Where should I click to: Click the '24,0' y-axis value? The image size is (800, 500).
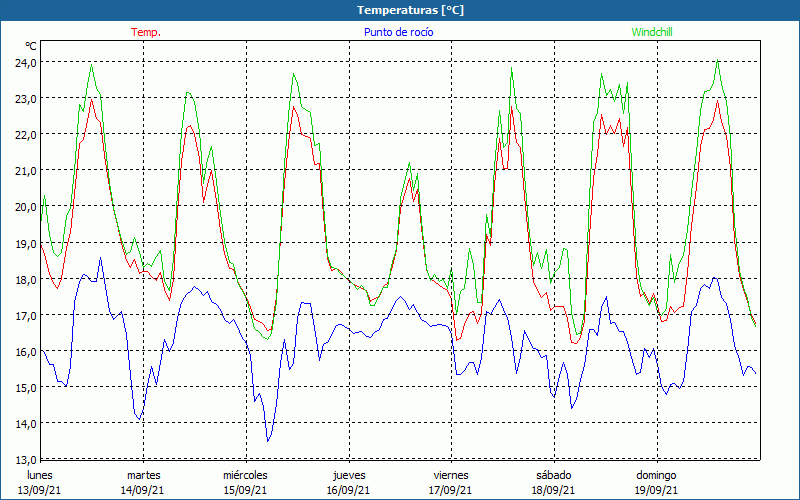click(x=26, y=63)
